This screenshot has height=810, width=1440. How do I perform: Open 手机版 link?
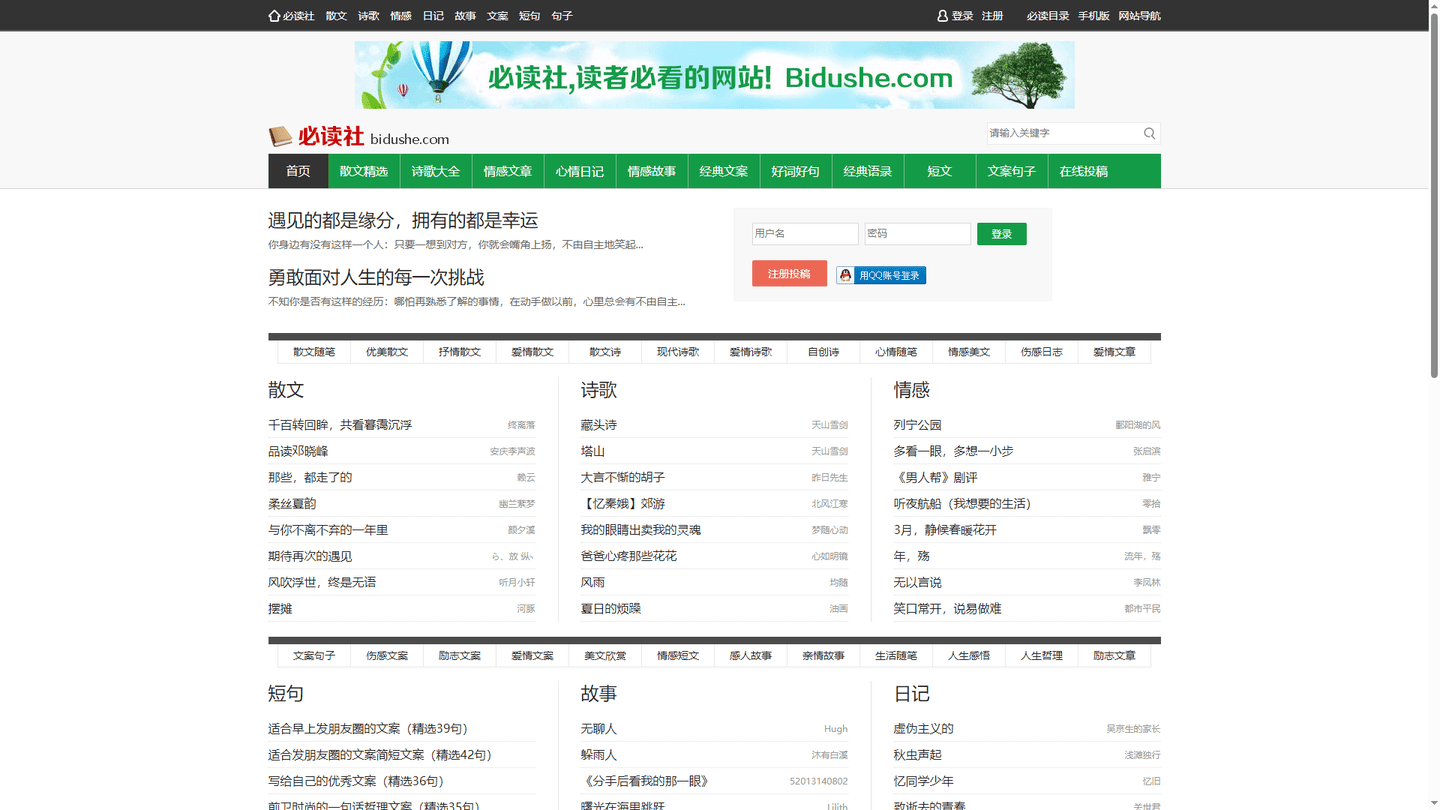[1094, 16]
